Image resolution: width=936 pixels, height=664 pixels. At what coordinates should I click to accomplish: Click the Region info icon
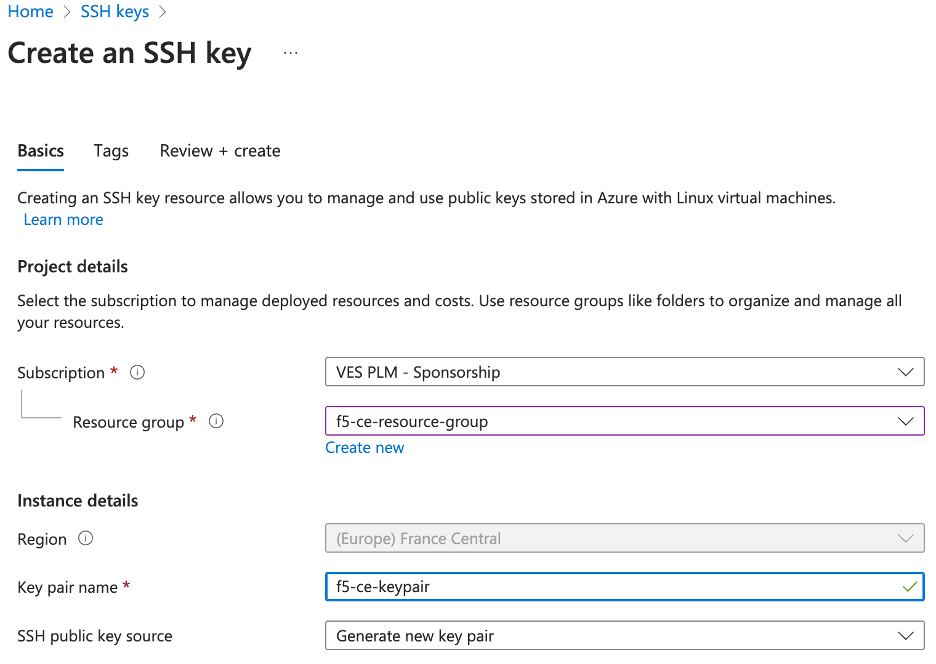point(86,538)
